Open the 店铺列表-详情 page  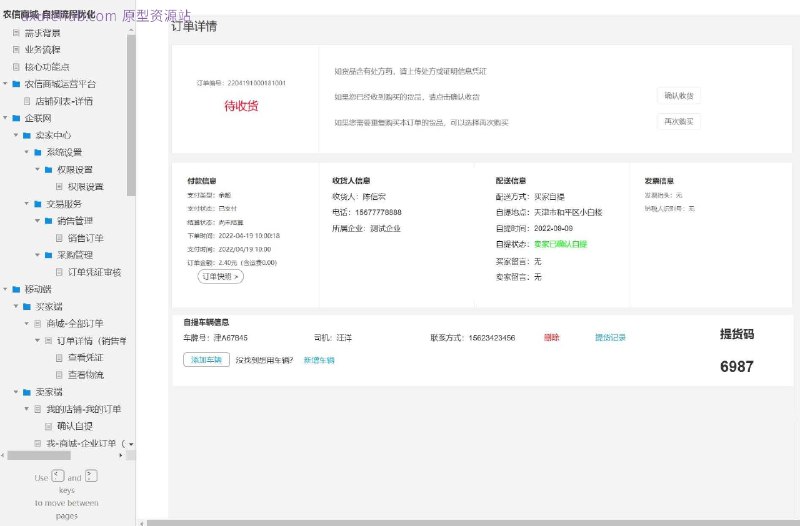(64, 101)
